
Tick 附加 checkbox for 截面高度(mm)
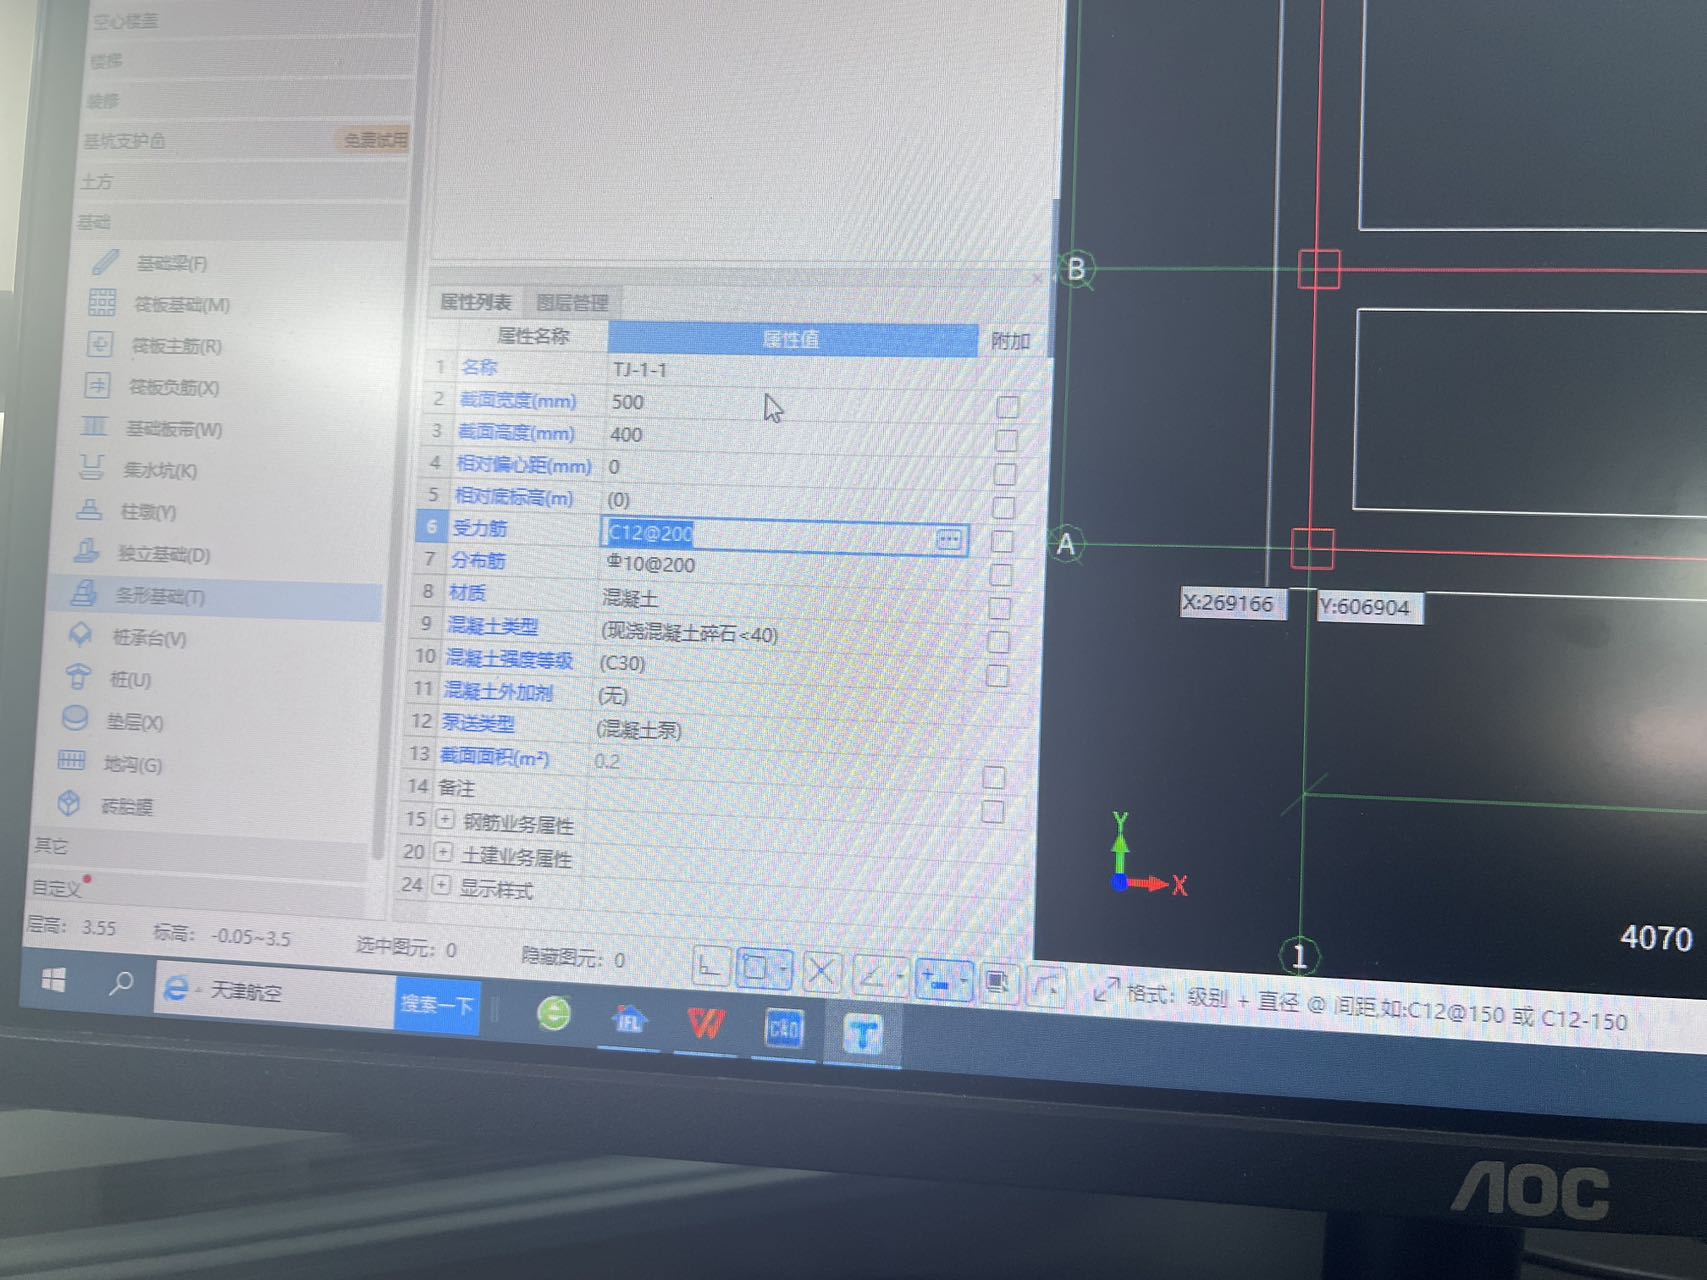pos(1007,440)
